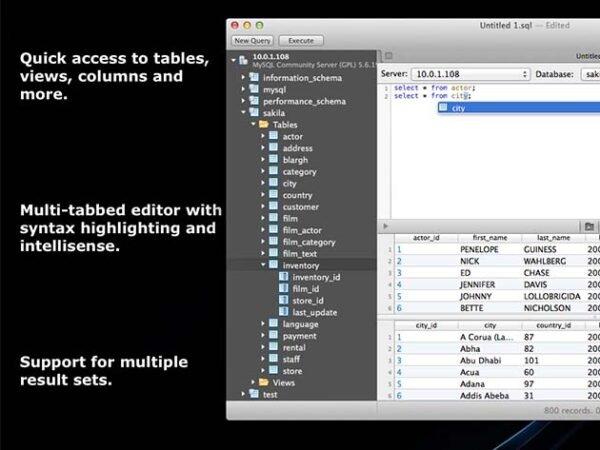600x450 pixels.
Task: Select the store table label
Action: pyautogui.click(x=292, y=371)
